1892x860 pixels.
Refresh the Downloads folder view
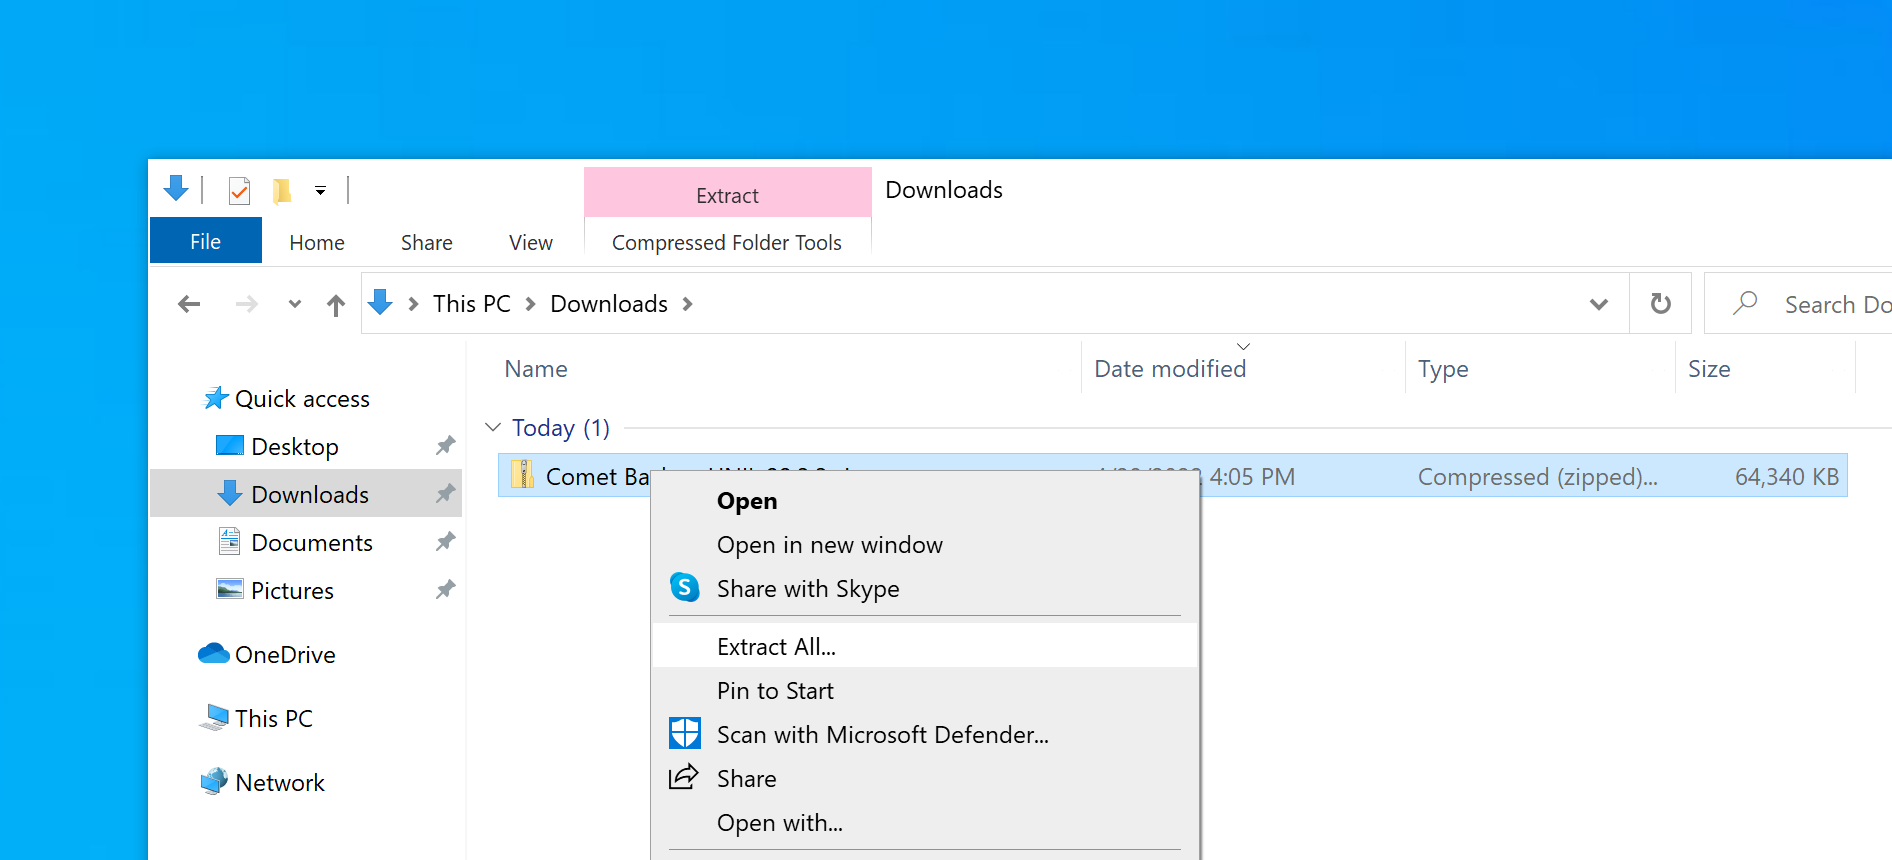click(x=1660, y=304)
